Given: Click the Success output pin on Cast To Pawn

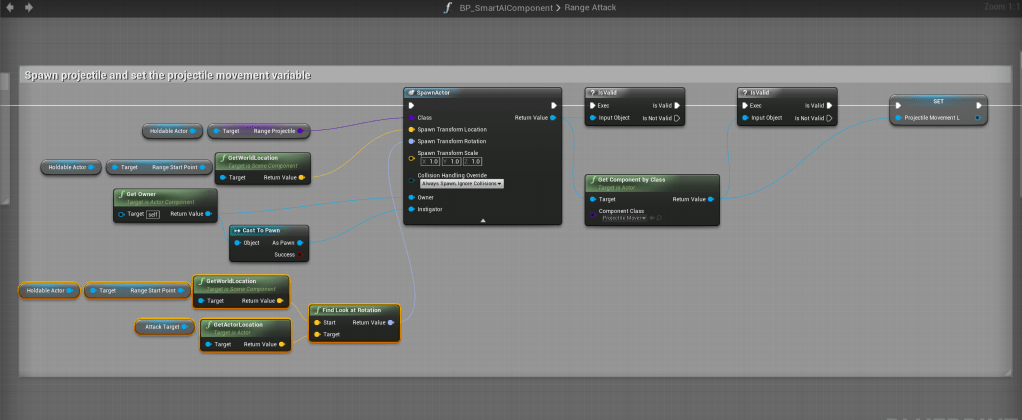Looking at the screenshot, I should coord(301,254).
